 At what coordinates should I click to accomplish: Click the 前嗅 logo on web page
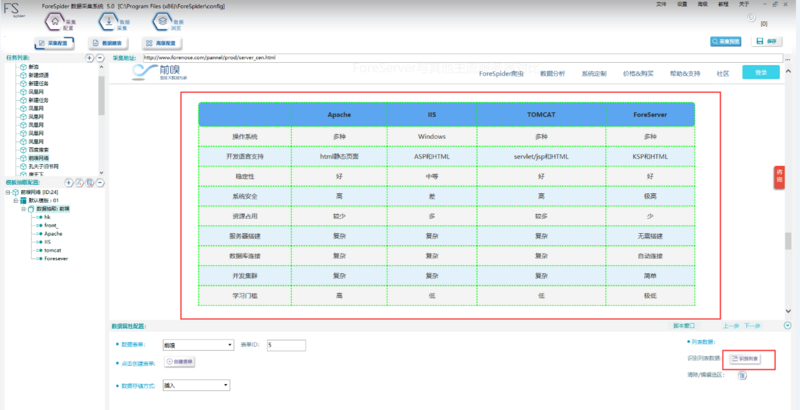coord(160,72)
